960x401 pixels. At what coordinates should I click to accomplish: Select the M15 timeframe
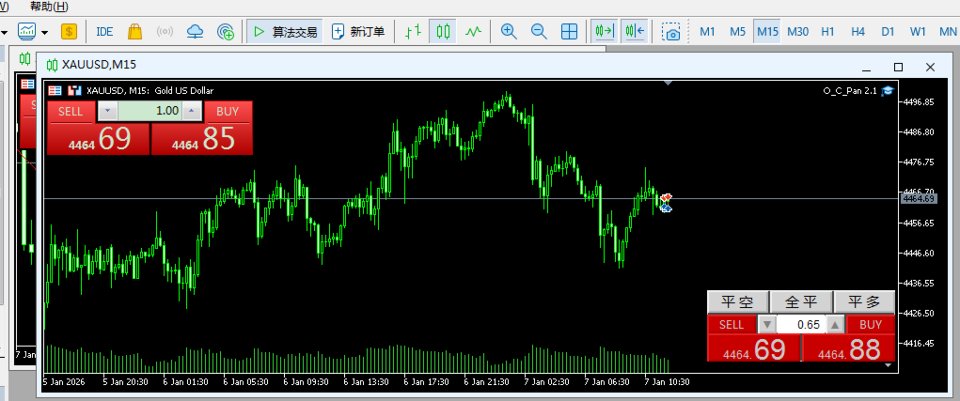tap(767, 31)
